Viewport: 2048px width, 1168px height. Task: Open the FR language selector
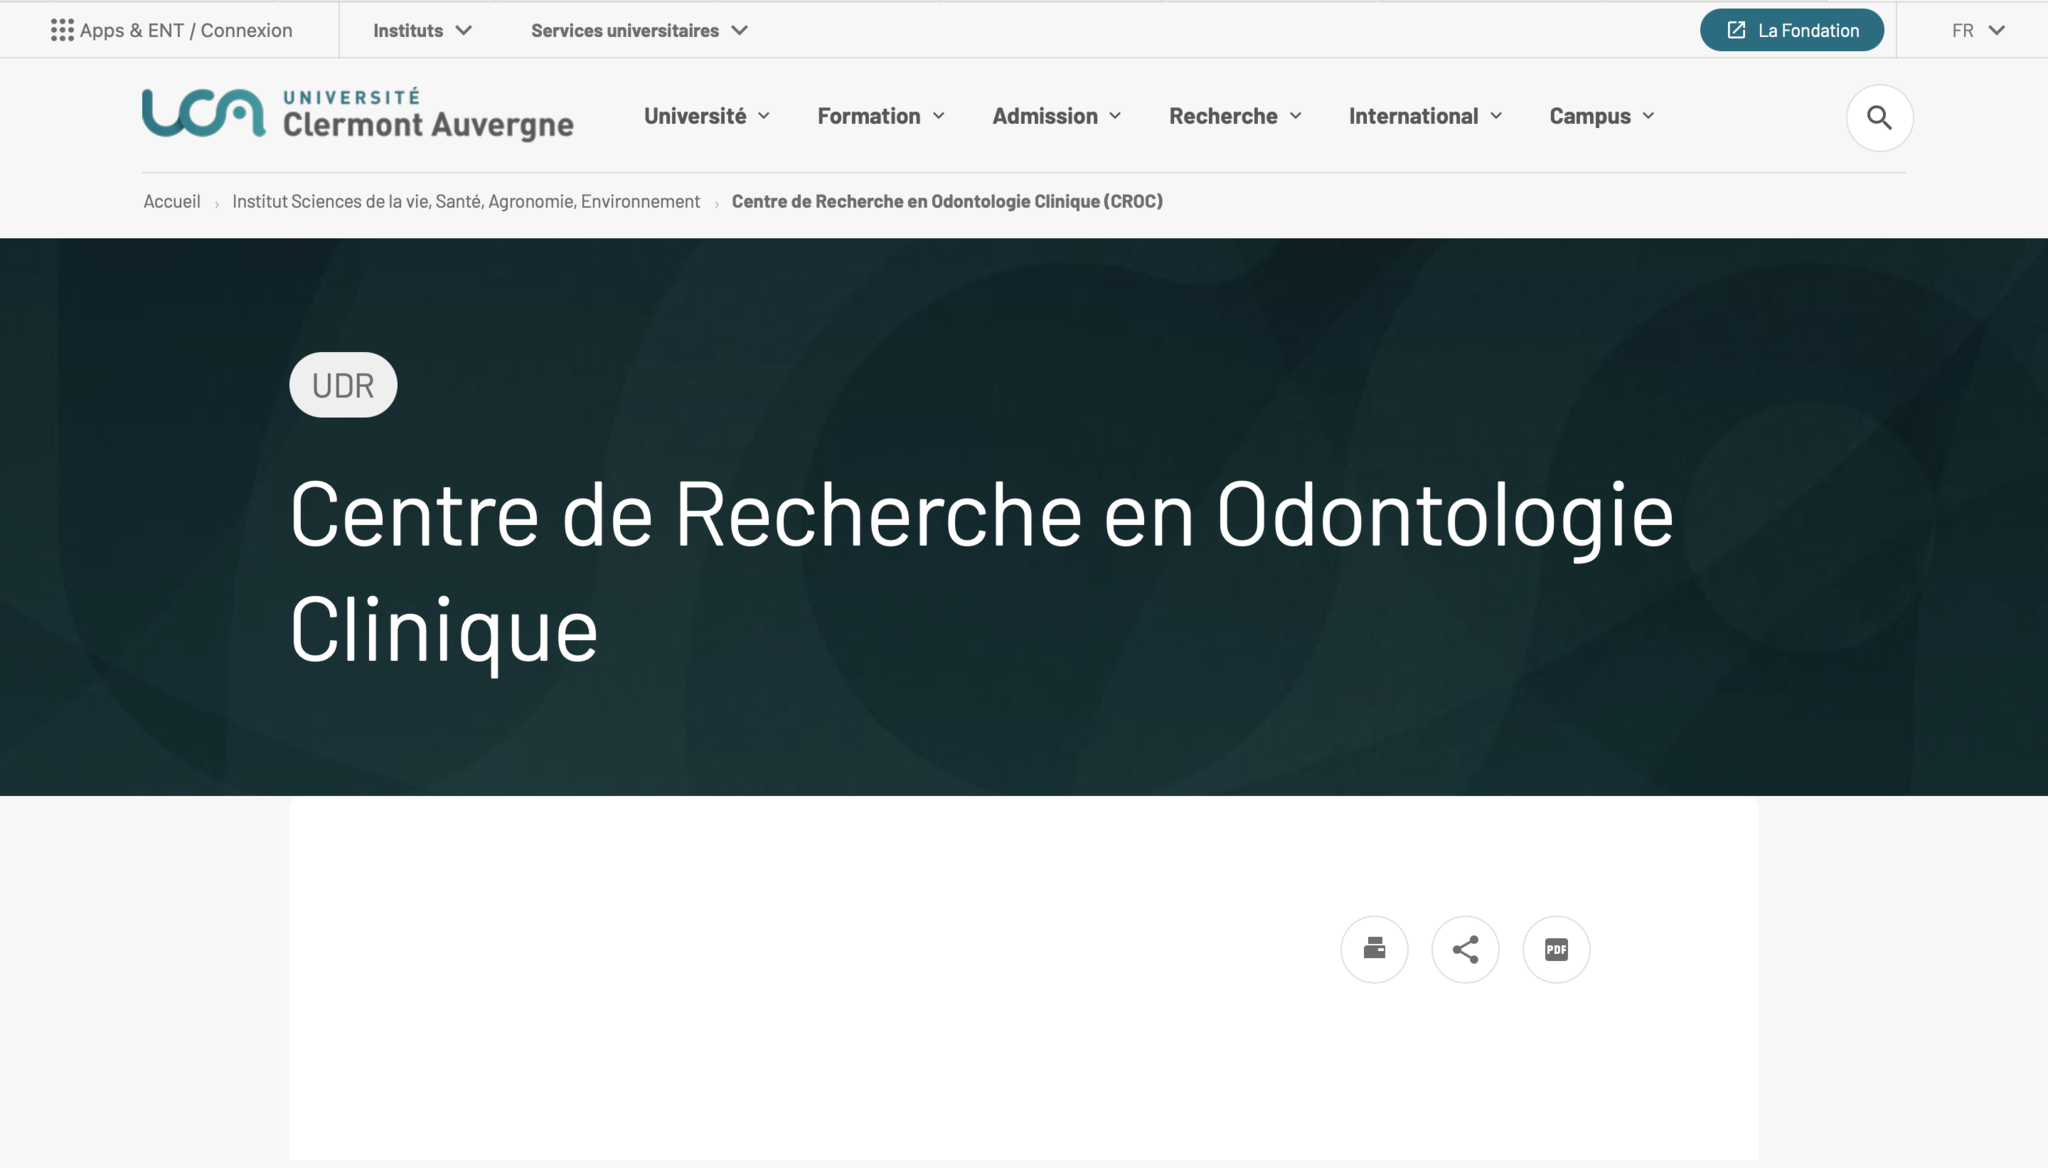[1978, 30]
